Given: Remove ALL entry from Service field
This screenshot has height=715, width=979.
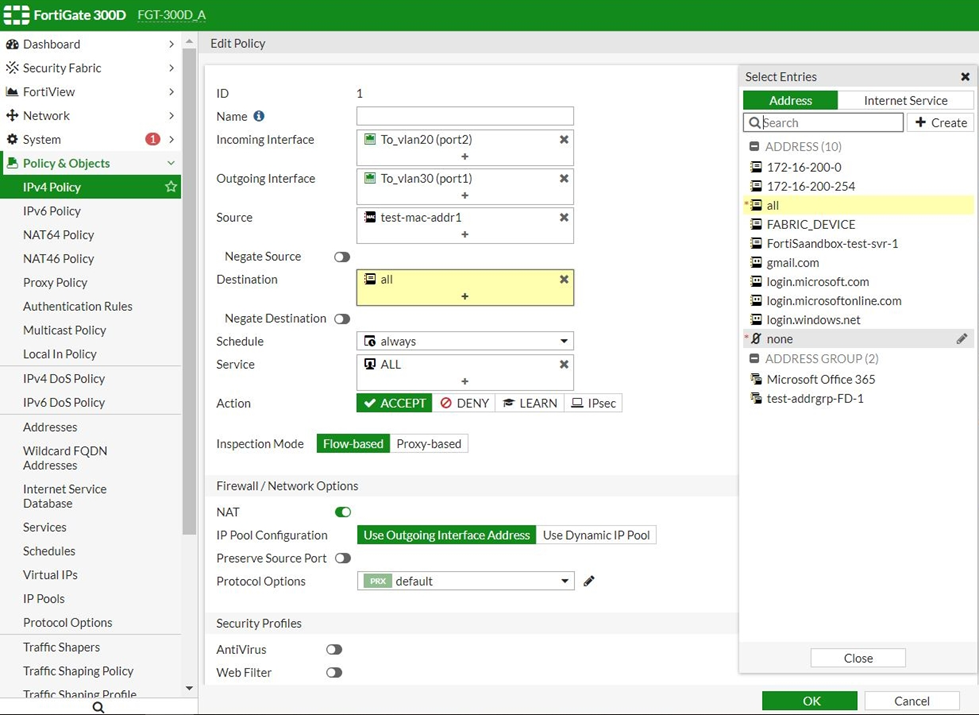Looking at the screenshot, I should click(564, 365).
